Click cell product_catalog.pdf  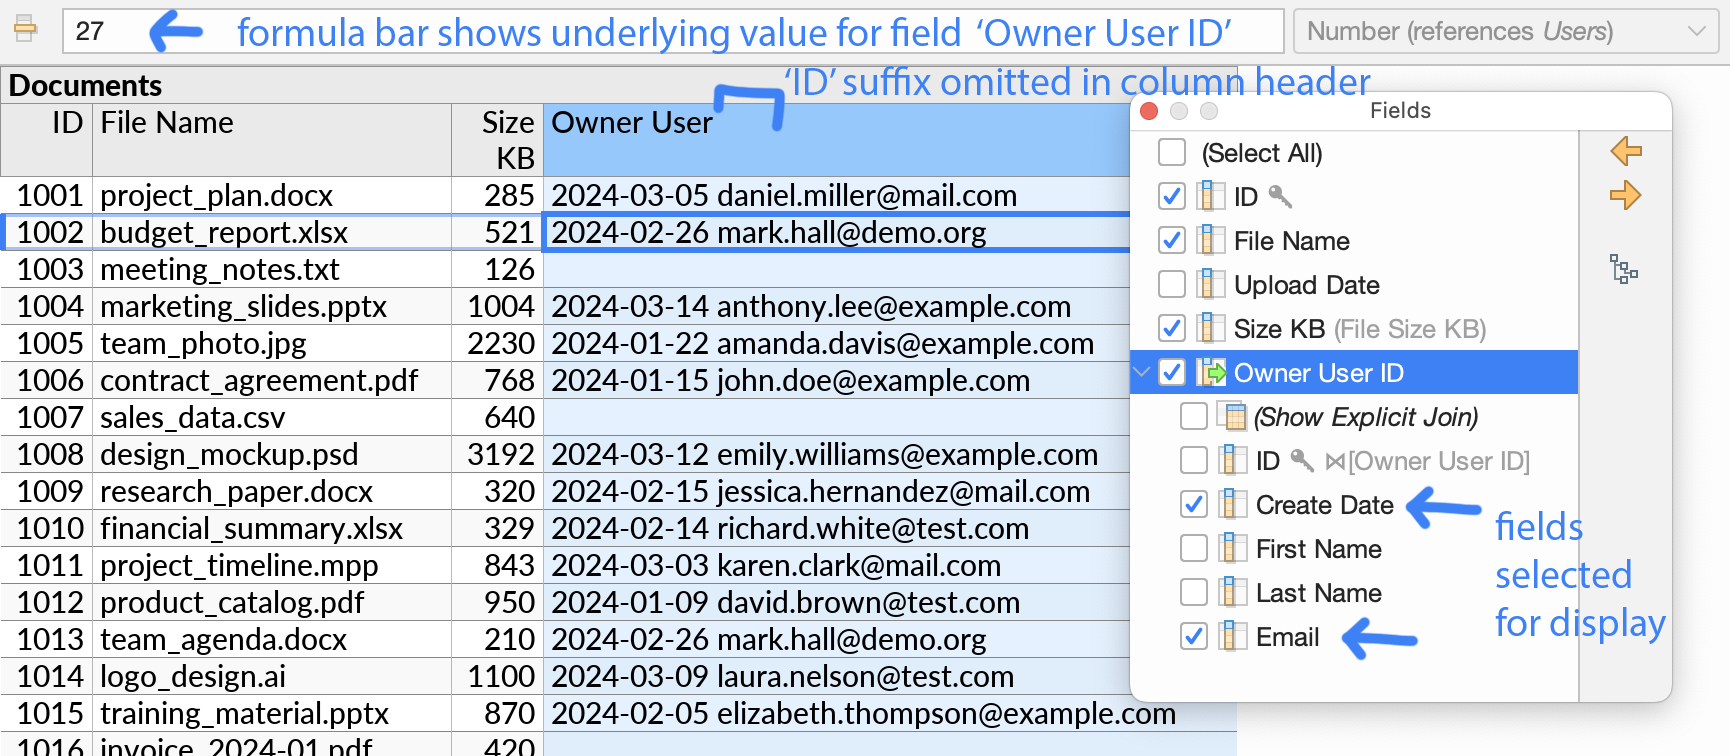click(x=272, y=602)
